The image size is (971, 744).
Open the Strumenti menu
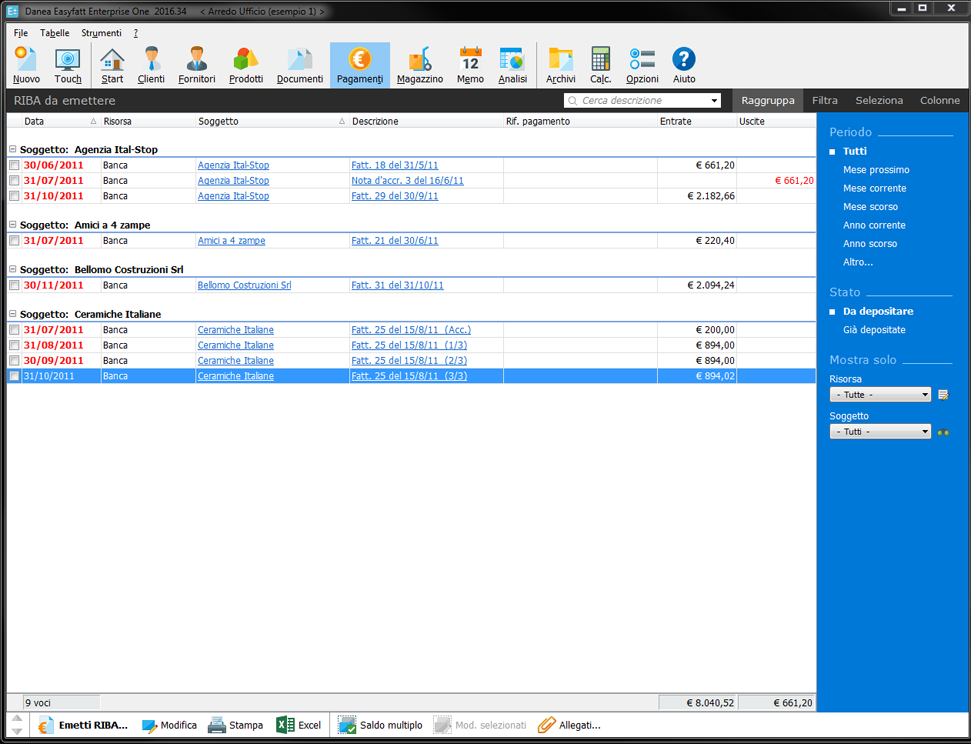point(101,32)
